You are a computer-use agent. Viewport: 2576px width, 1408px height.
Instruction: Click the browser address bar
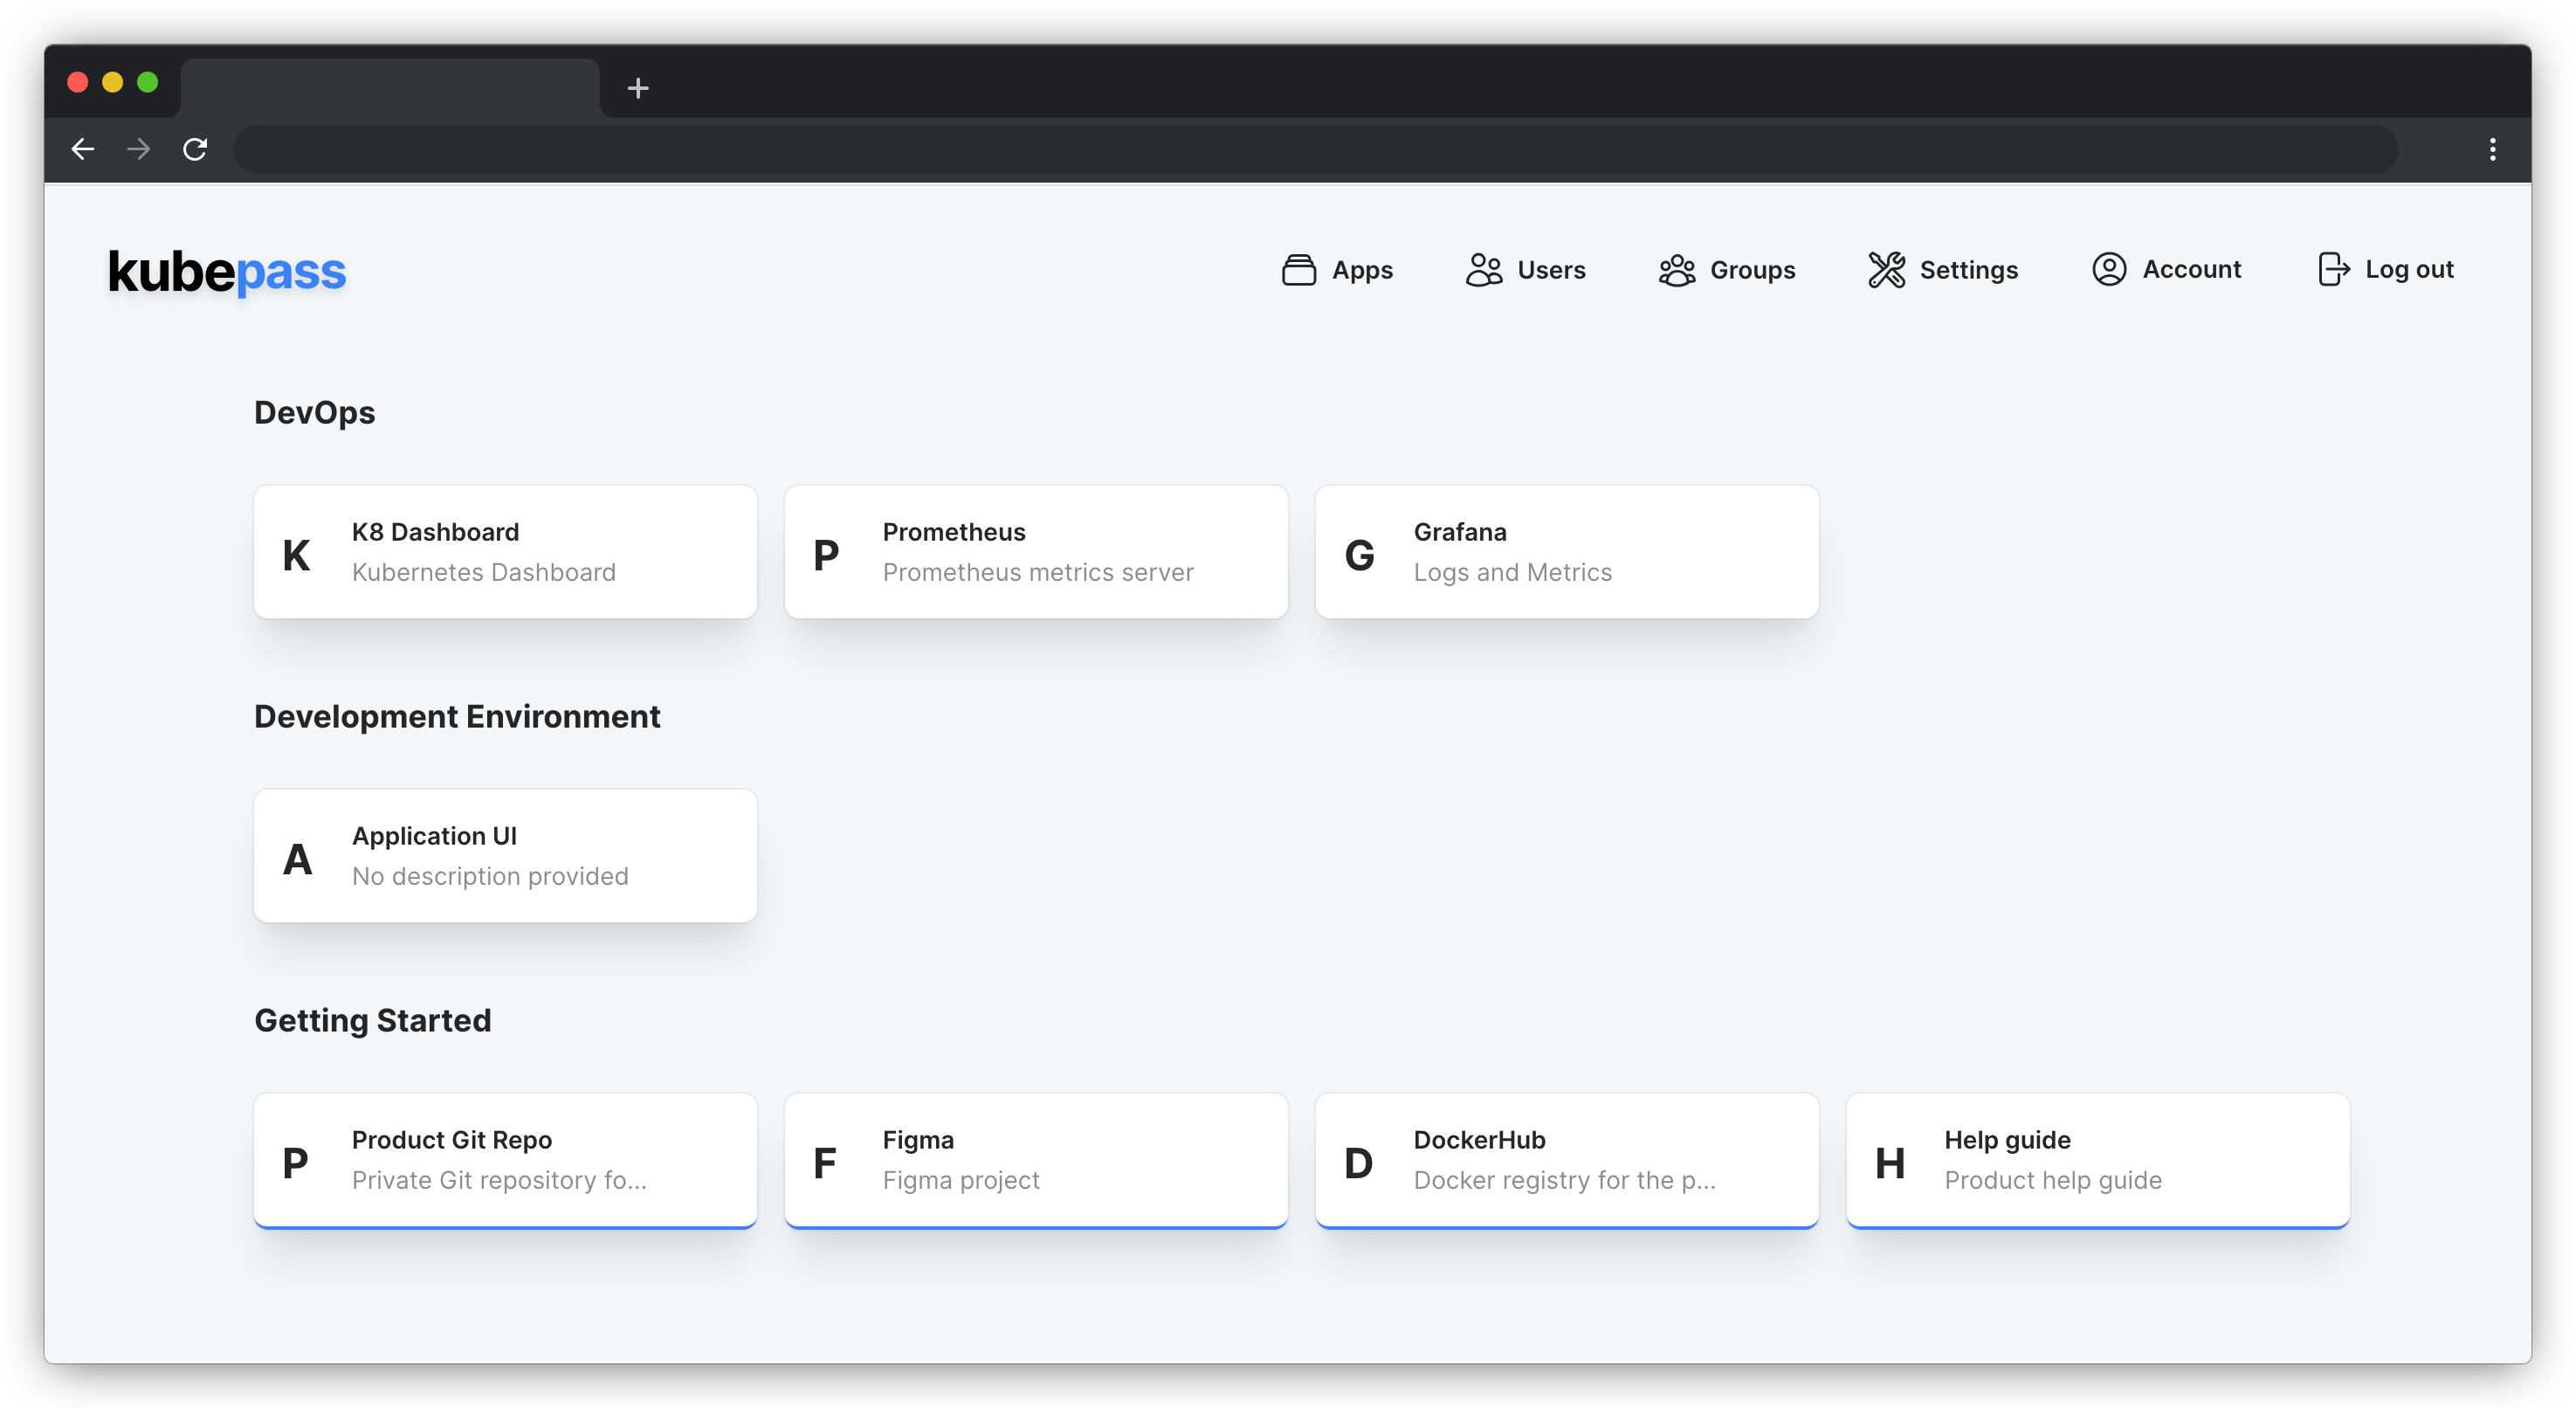tap(1314, 150)
